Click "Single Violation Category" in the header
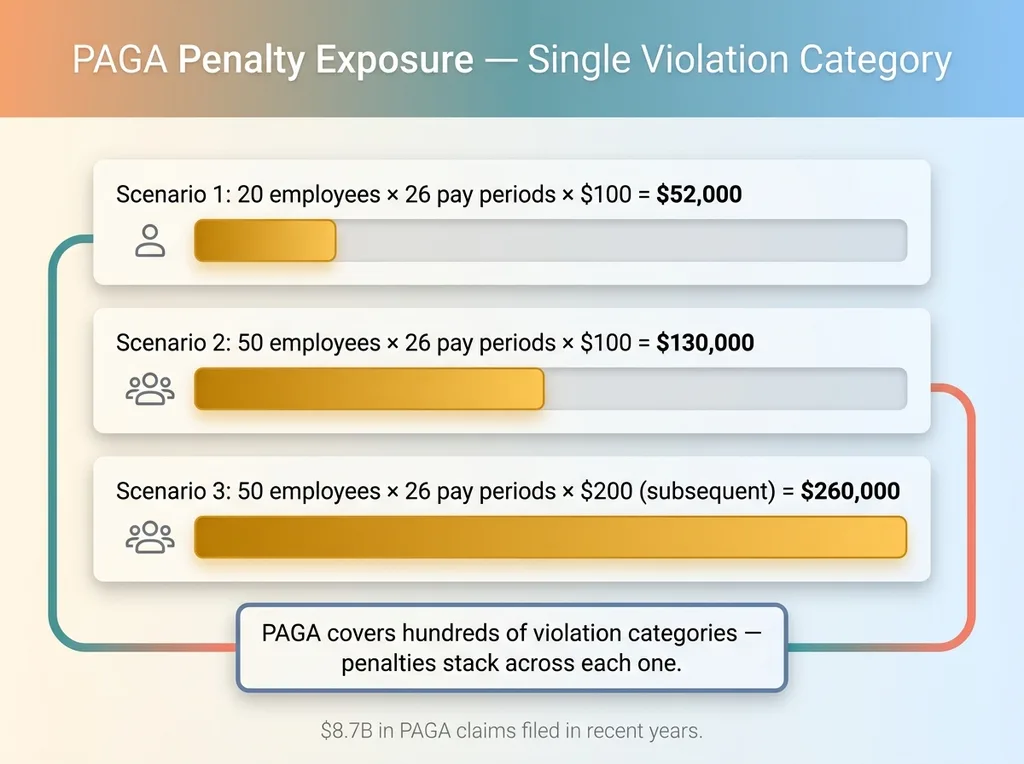1024x764 pixels. (739, 61)
